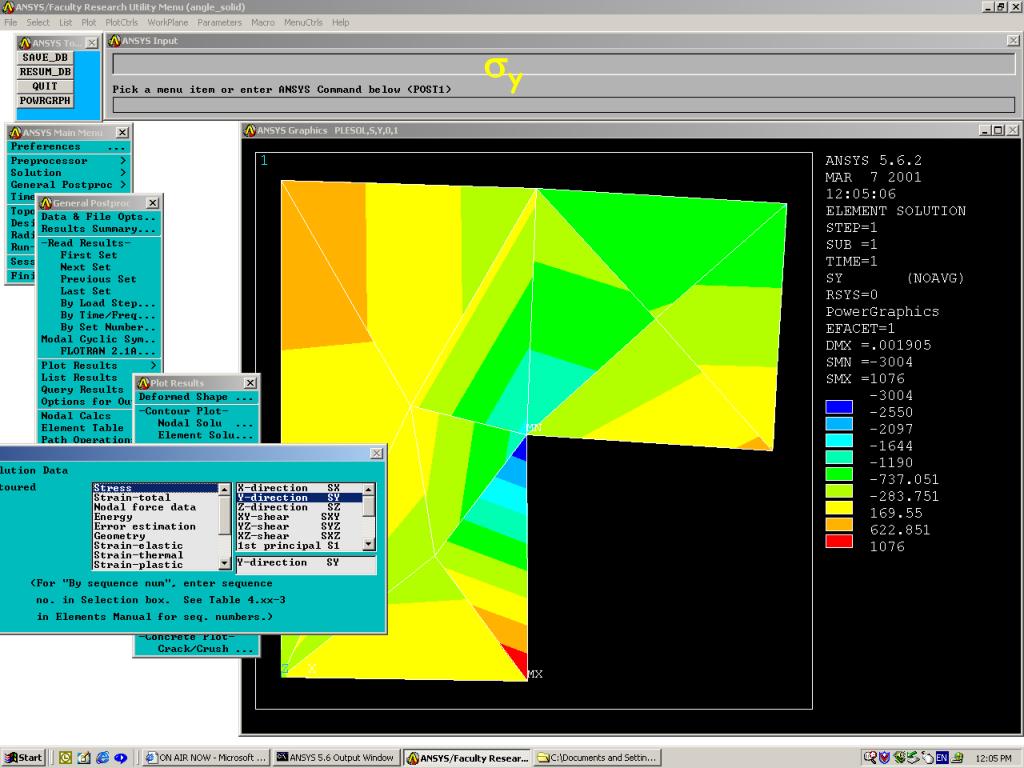Screen dimensions: 1024x768
Task: Open By Set Number under Read Results
Action: tap(108, 327)
